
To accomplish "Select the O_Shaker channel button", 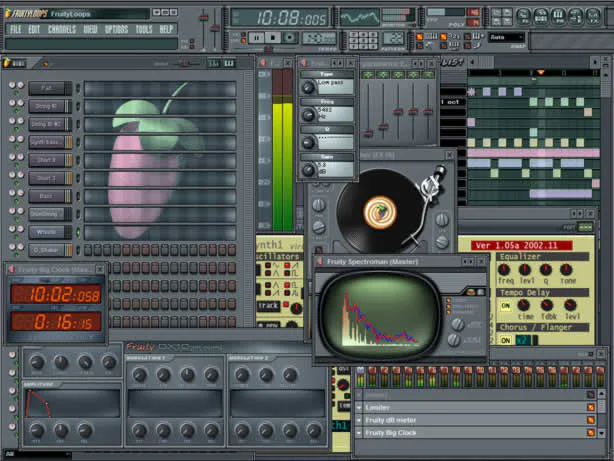I will tap(50, 250).
